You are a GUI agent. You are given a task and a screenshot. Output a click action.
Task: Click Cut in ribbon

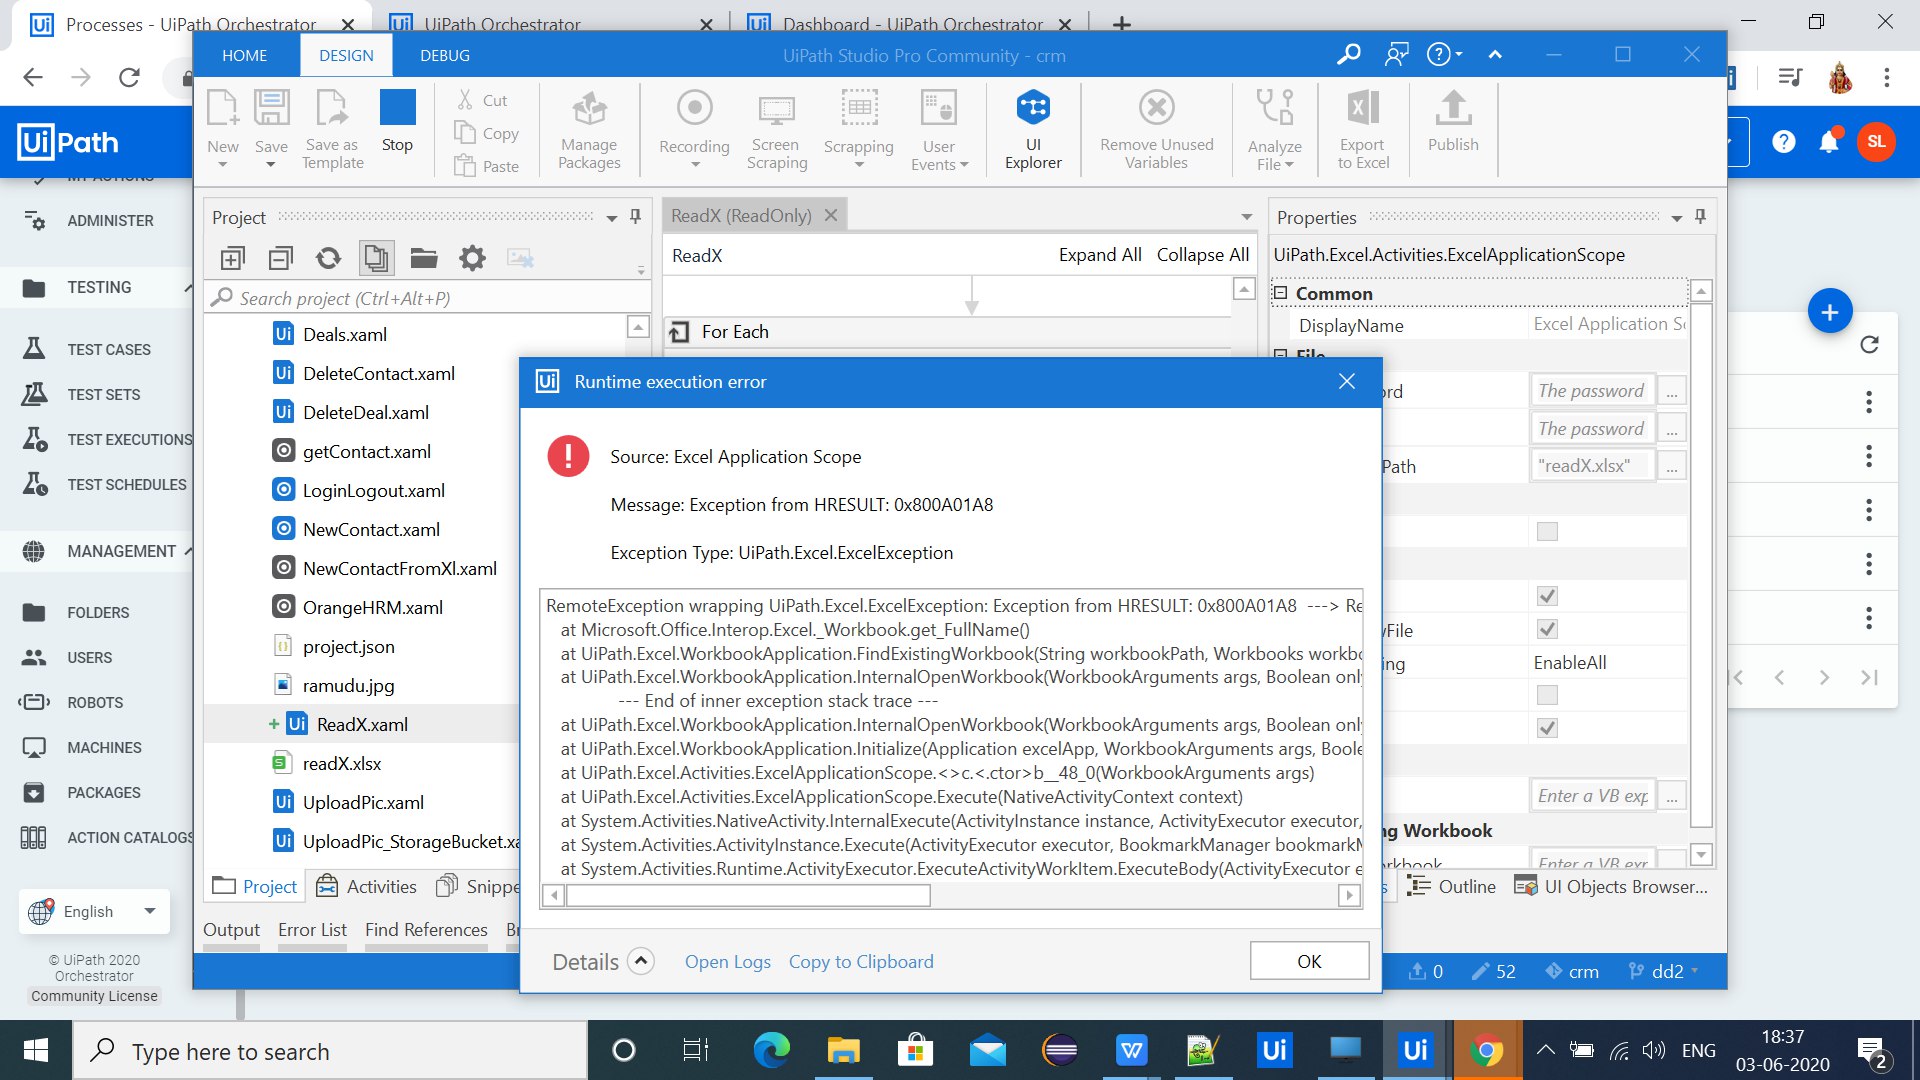coord(483,100)
